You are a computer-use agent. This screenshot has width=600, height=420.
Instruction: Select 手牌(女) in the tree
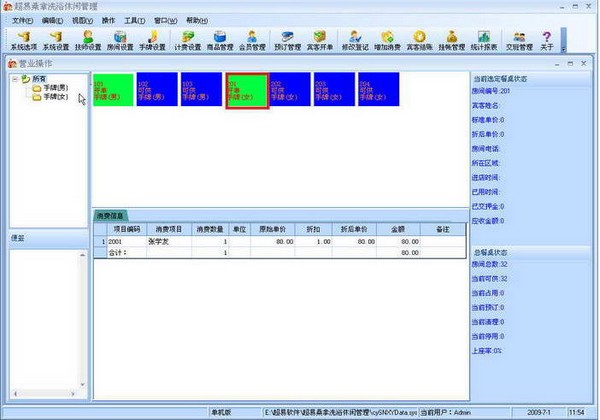tap(55, 97)
